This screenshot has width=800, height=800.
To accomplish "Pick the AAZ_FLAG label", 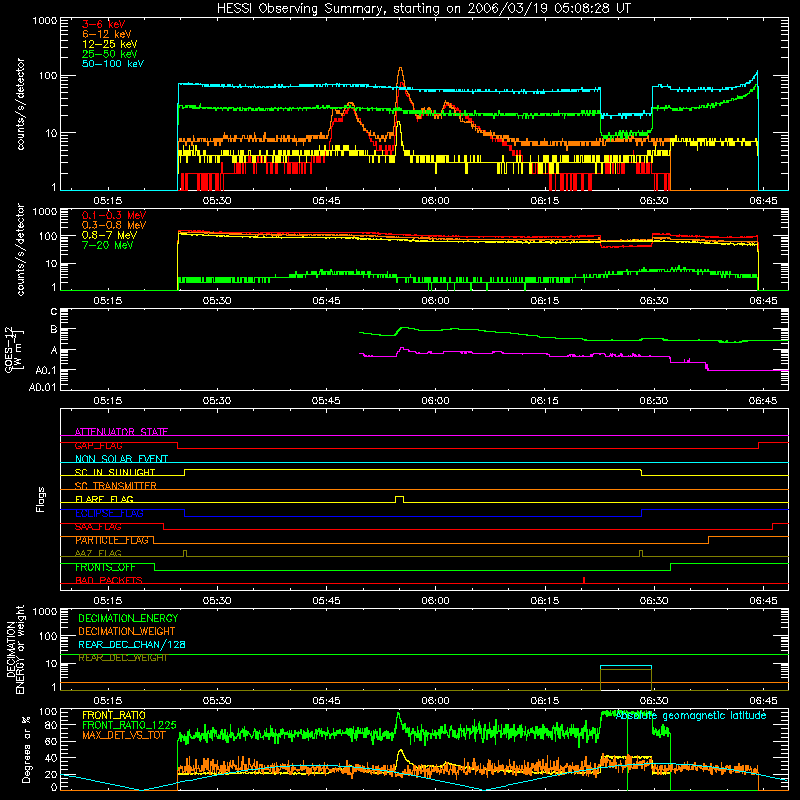I will coord(98,554).
